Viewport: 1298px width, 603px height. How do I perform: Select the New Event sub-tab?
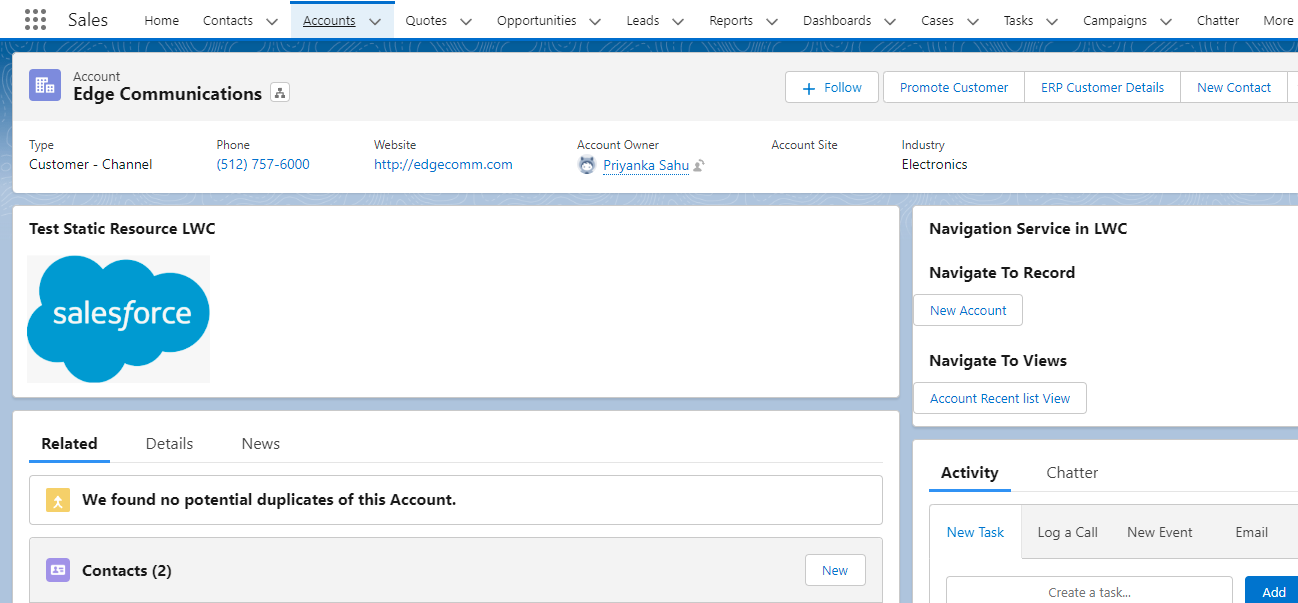pos(1159,532)
